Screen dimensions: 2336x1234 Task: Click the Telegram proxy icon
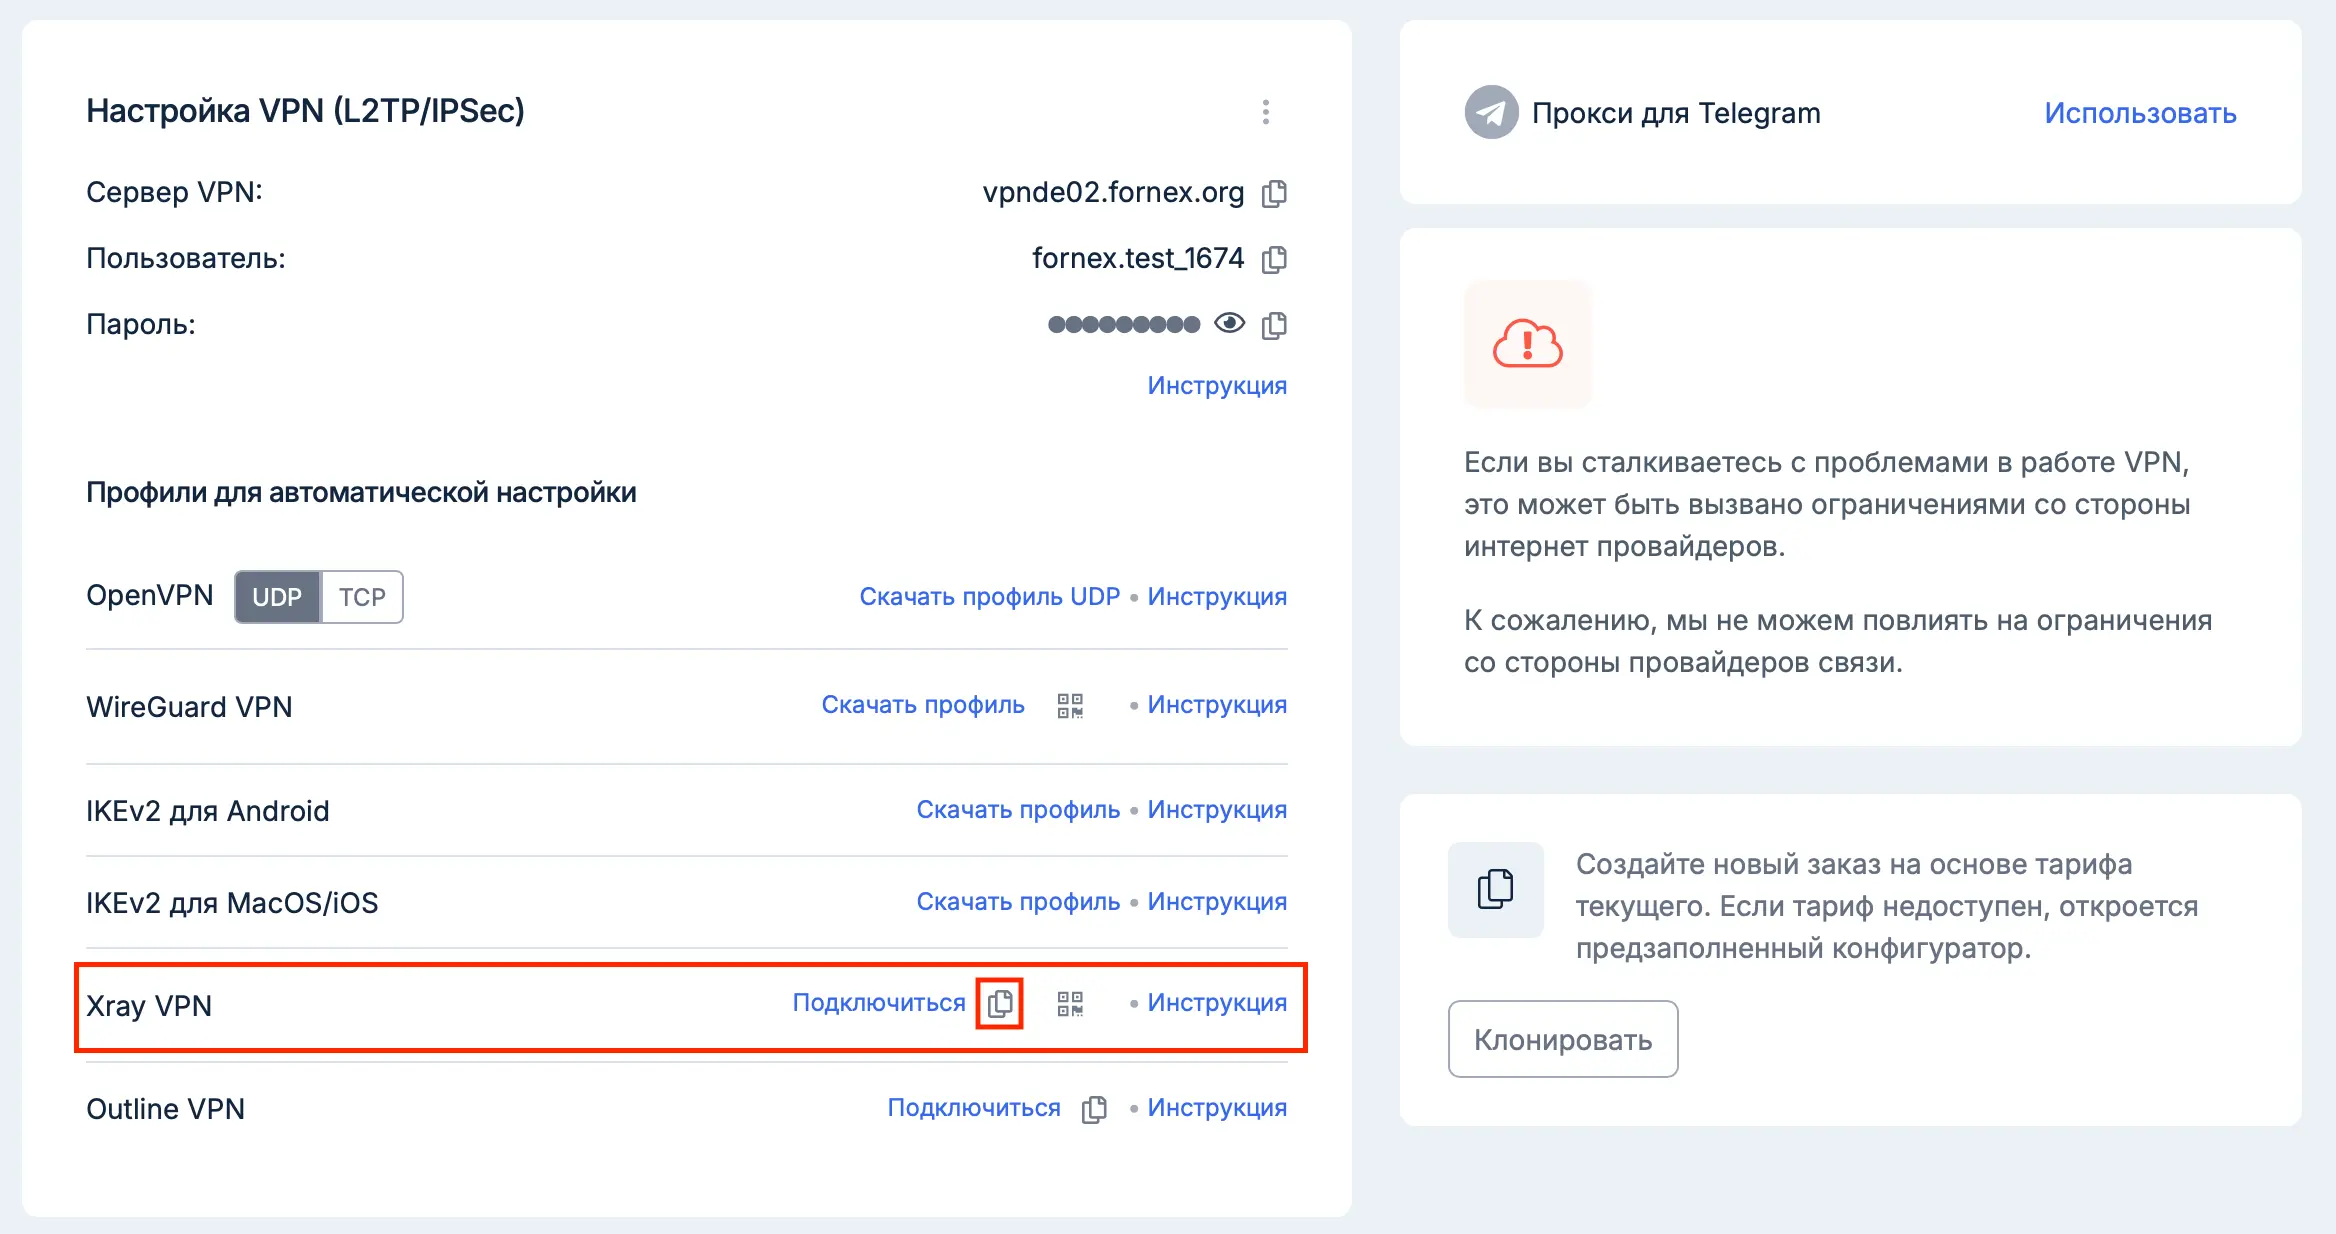pyautogui.click(x=1491, y=113)
